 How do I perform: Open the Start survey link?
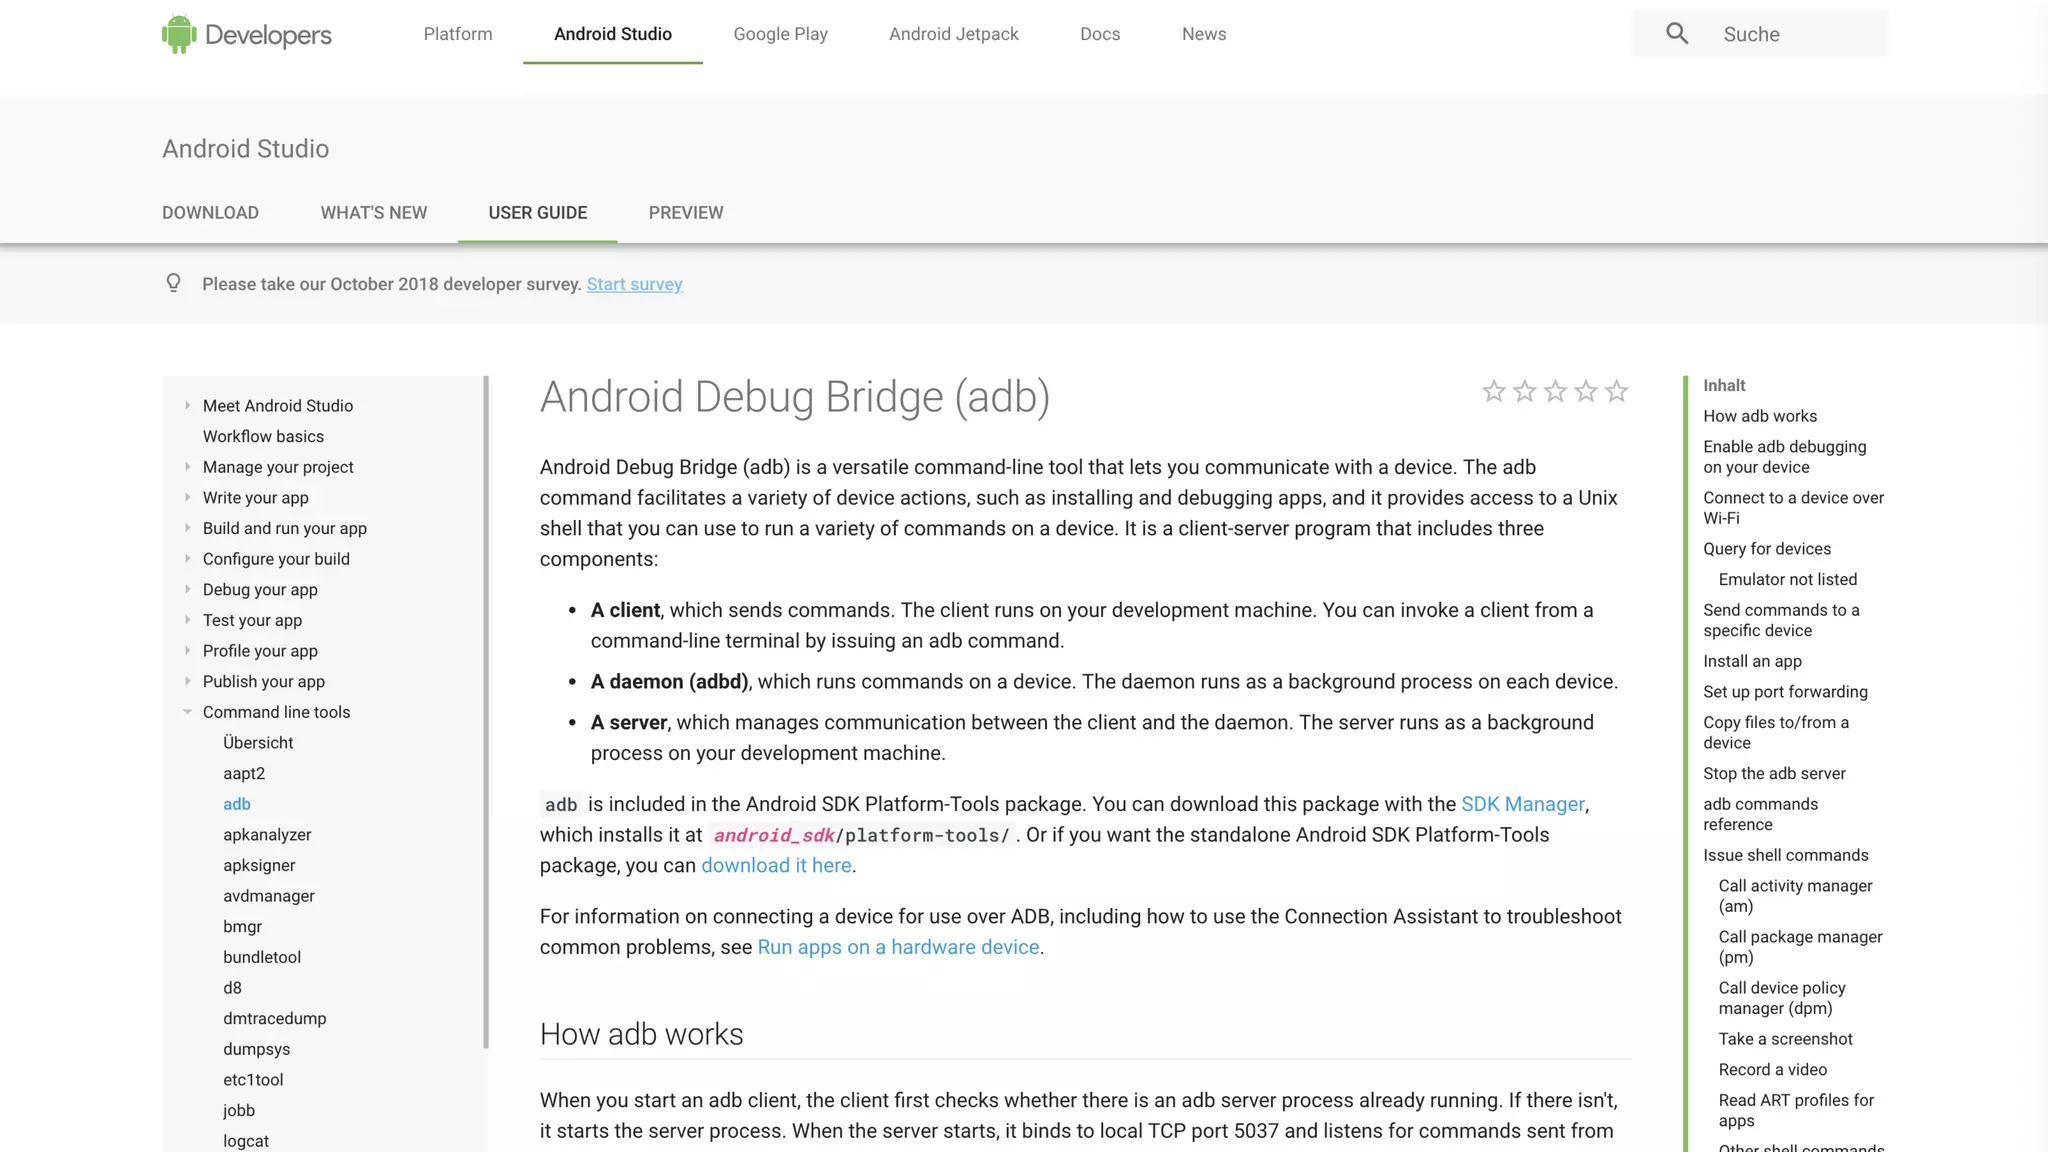(634, 284)
